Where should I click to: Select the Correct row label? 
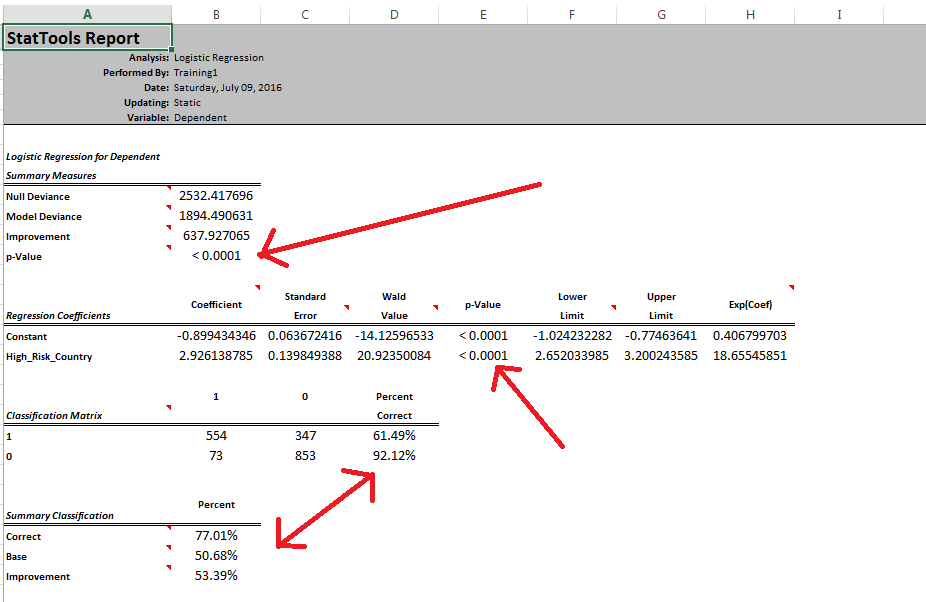(24, 537)
